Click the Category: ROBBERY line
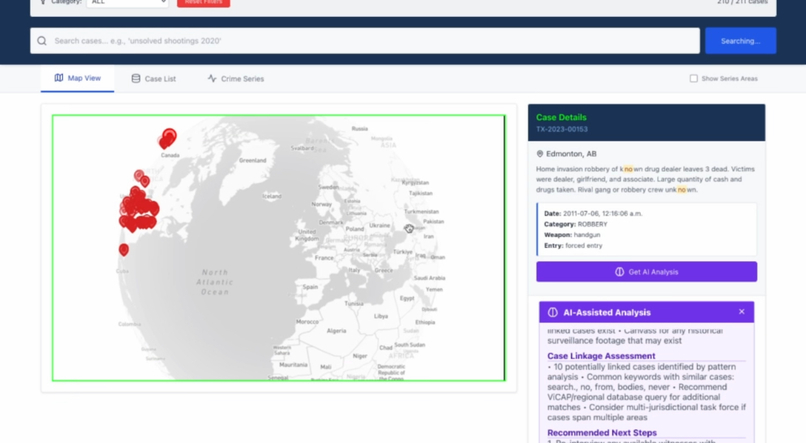Image resolution: width=806 pixels, height=443 pixels. (576, 224)
